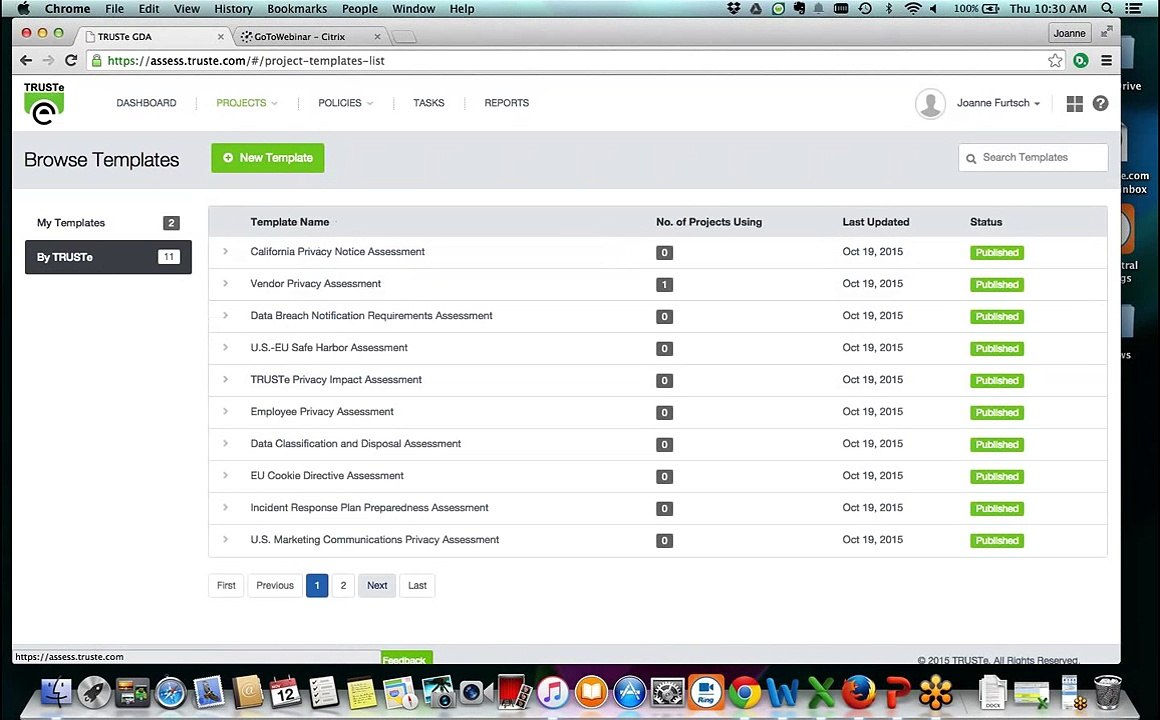Open Microsoft Excel icon in Dock

tap(820, 693)
